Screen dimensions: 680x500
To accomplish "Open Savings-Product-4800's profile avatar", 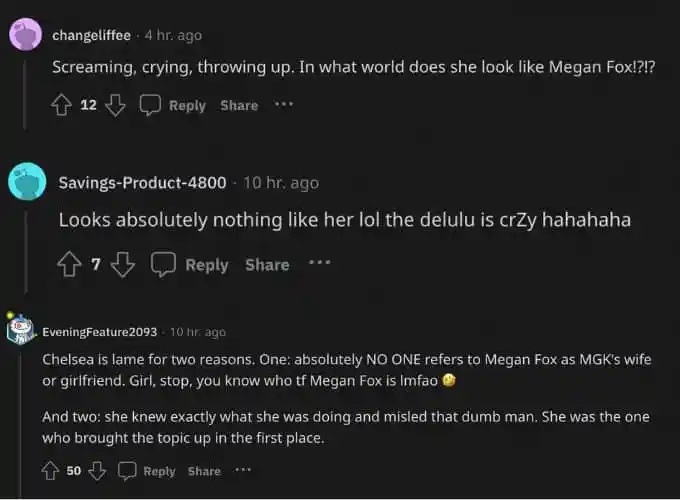I will pyautogui.click(x=27, y=181).
